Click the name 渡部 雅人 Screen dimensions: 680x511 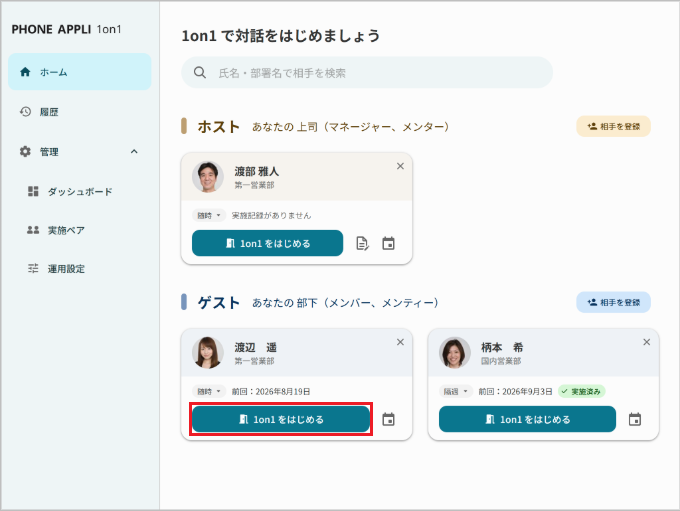click(x=256, y=171)
